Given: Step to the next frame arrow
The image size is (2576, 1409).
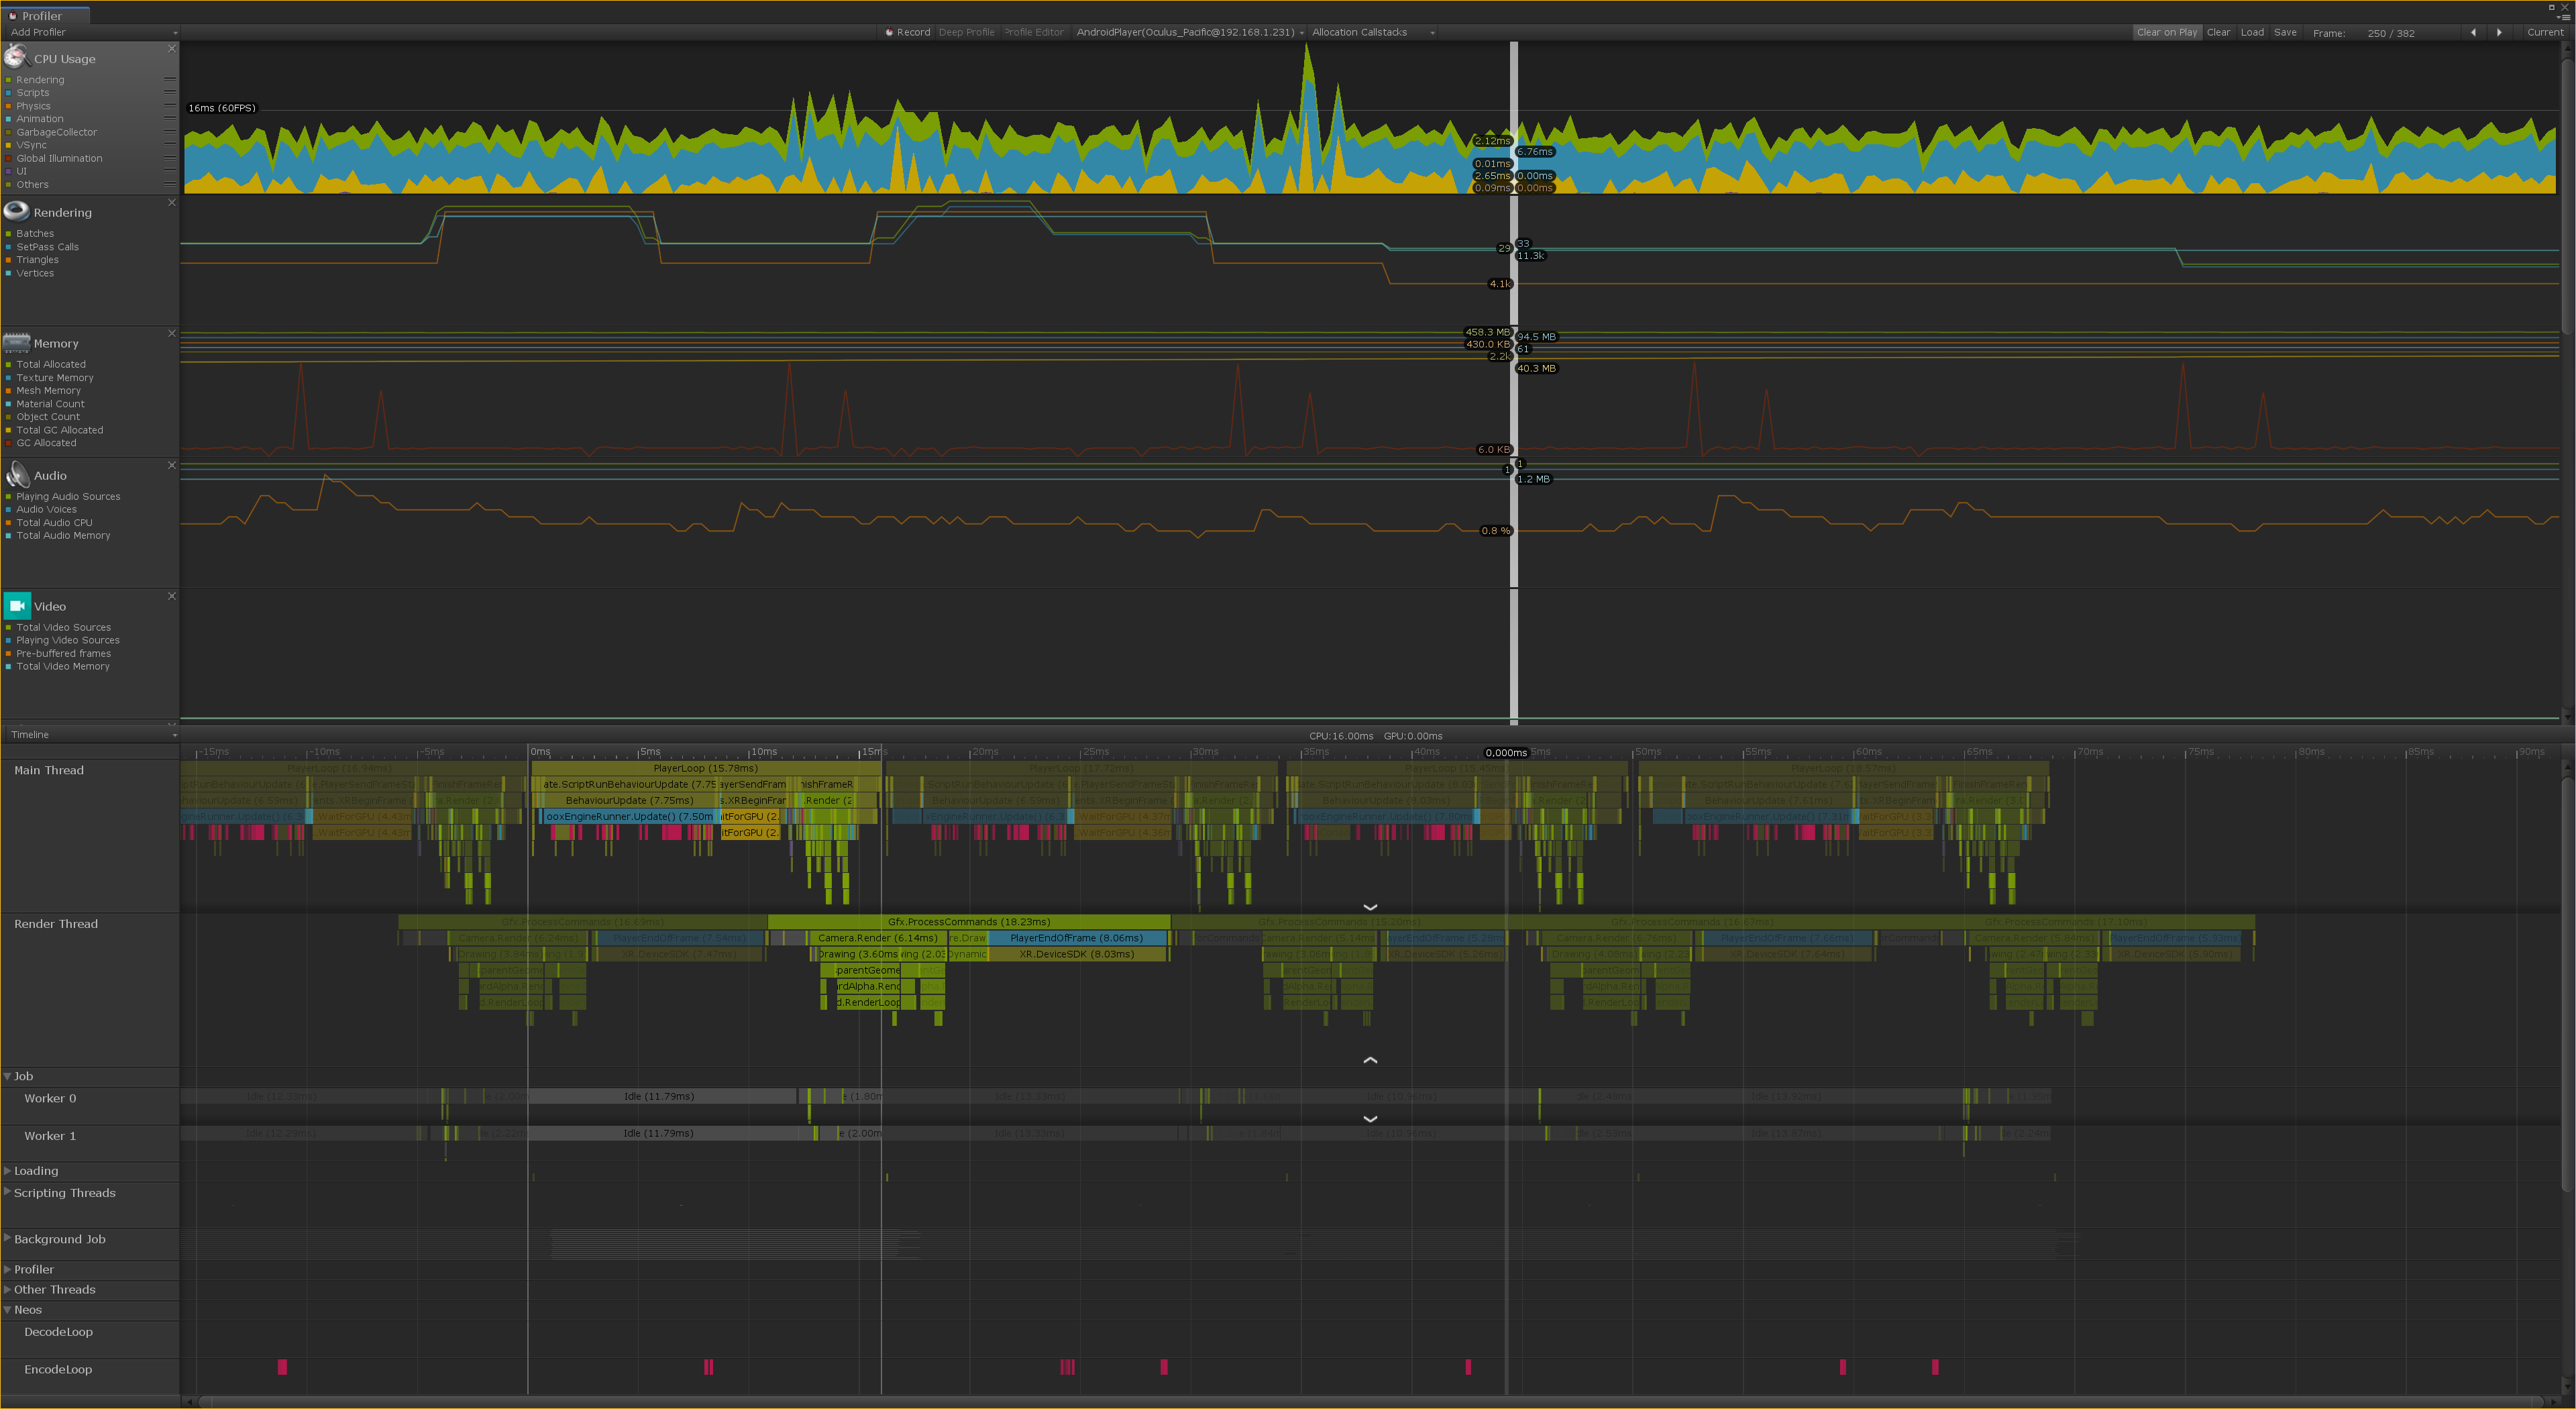Looking at the screenshot, I should point(2499,32).
